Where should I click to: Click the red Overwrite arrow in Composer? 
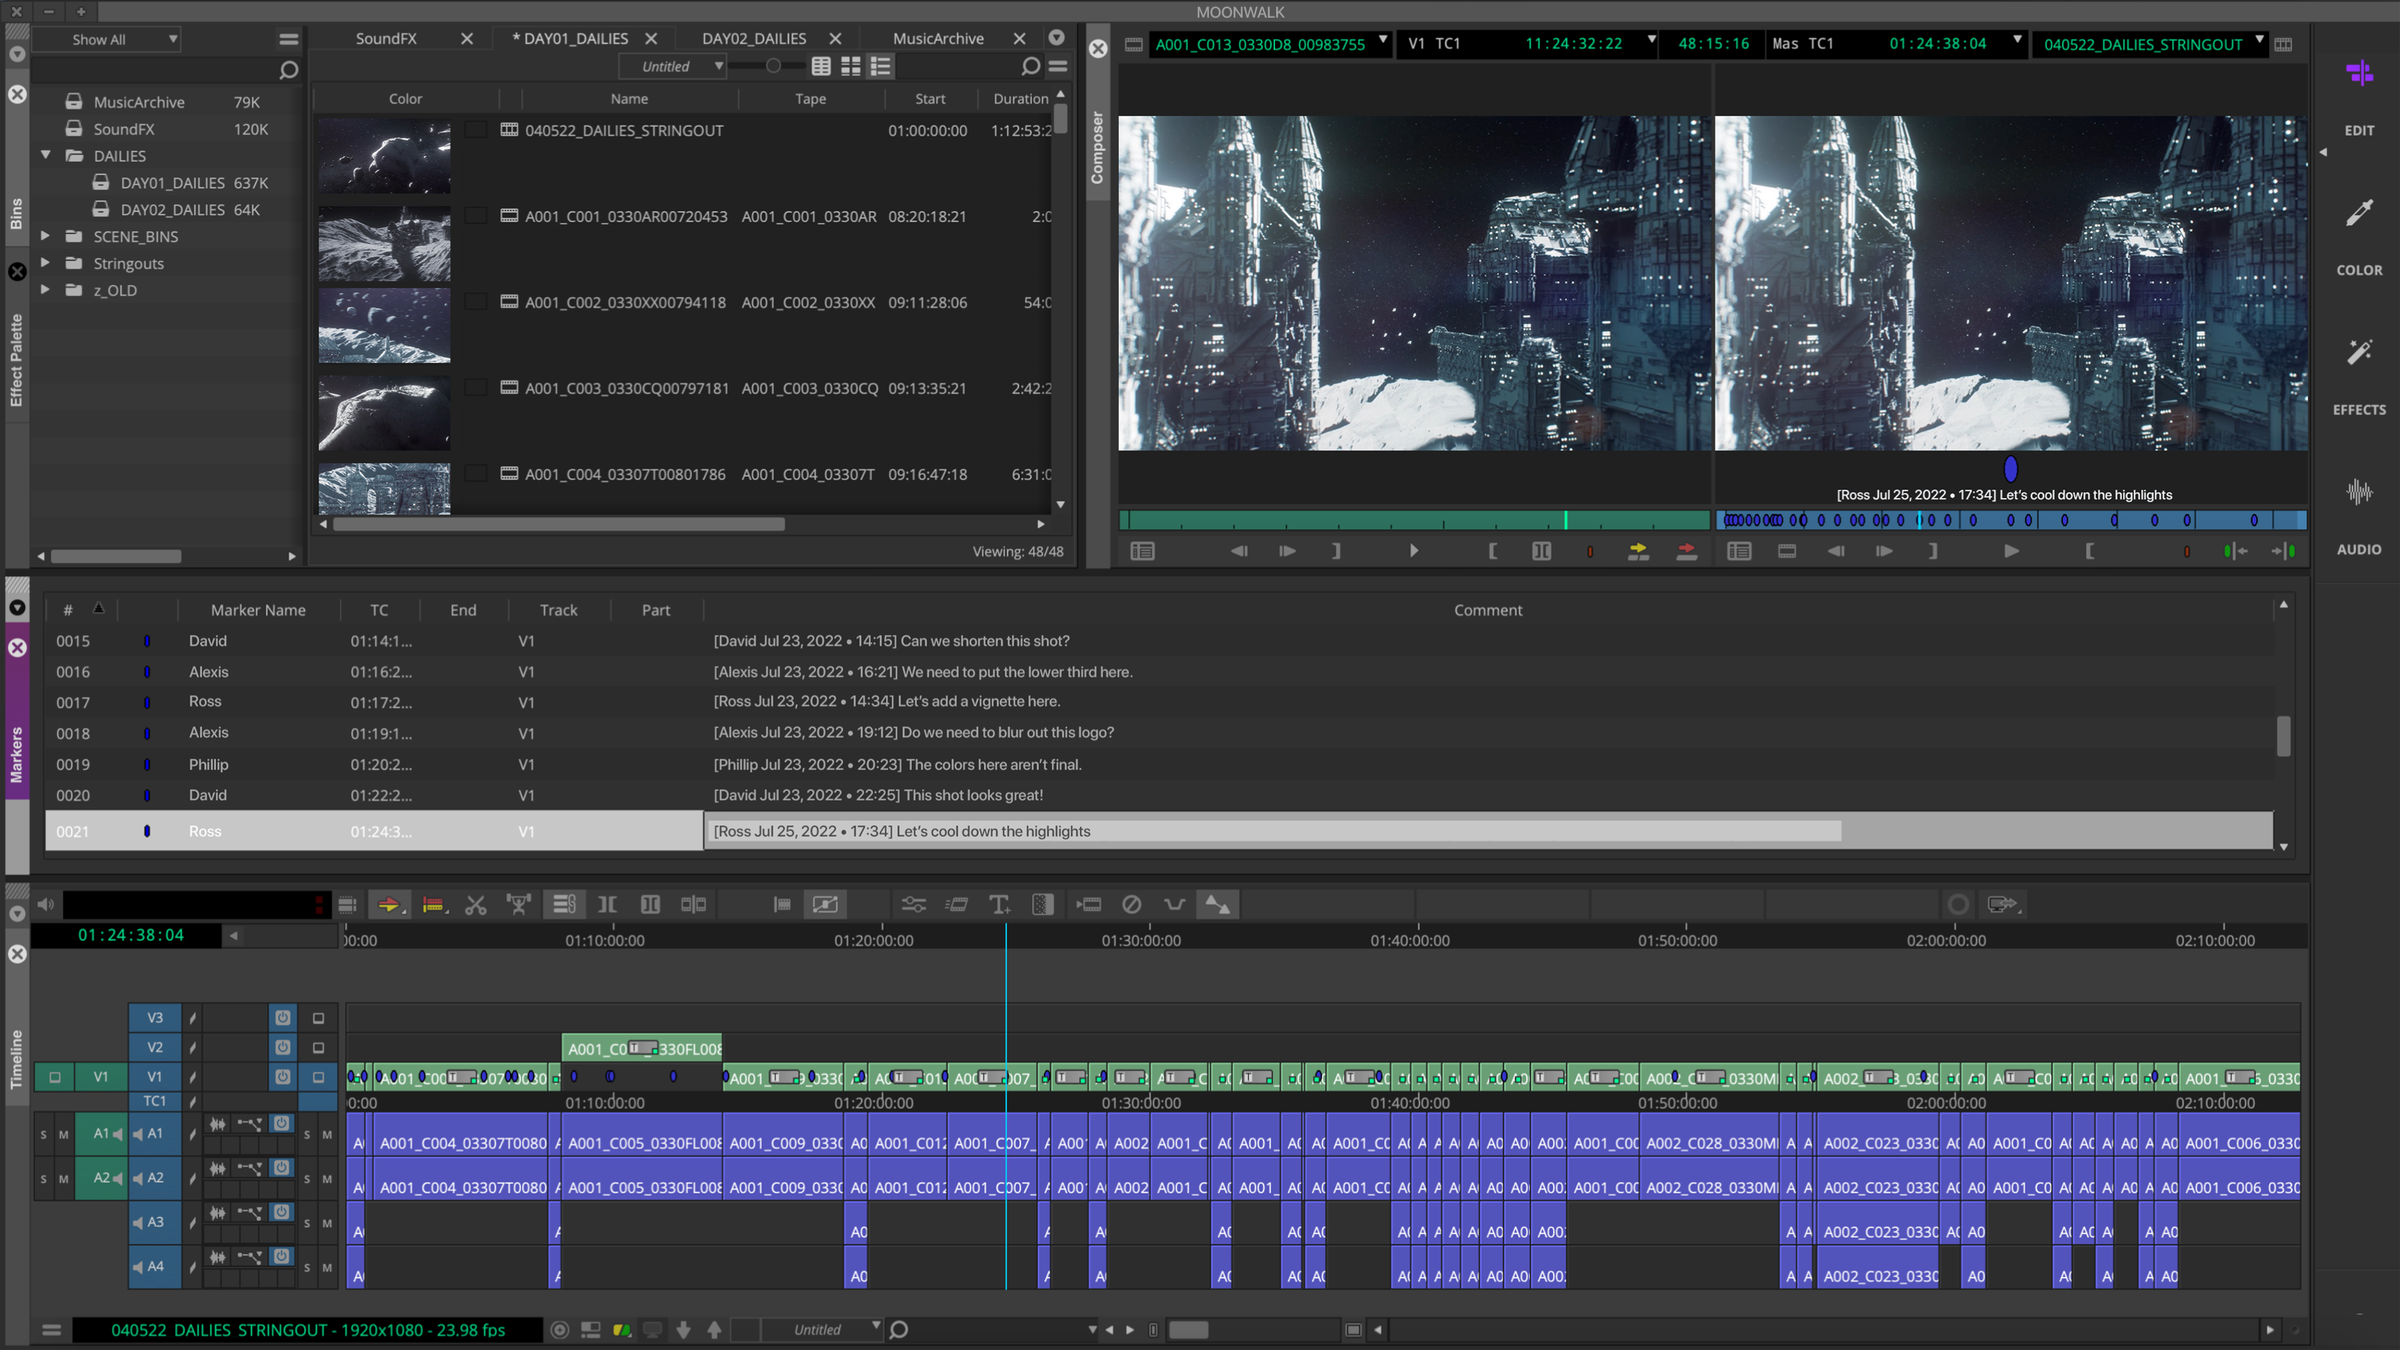tap(1686, 551)
